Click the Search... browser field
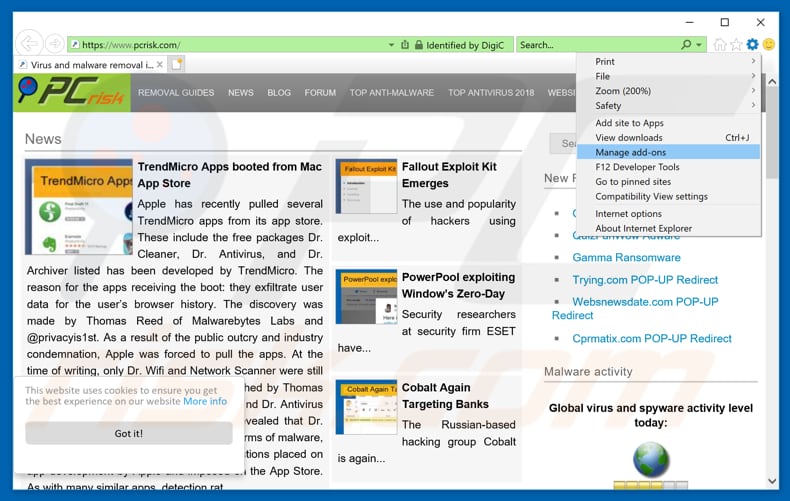The width and height of the screenshot is (790, 501). click(598, 45)
